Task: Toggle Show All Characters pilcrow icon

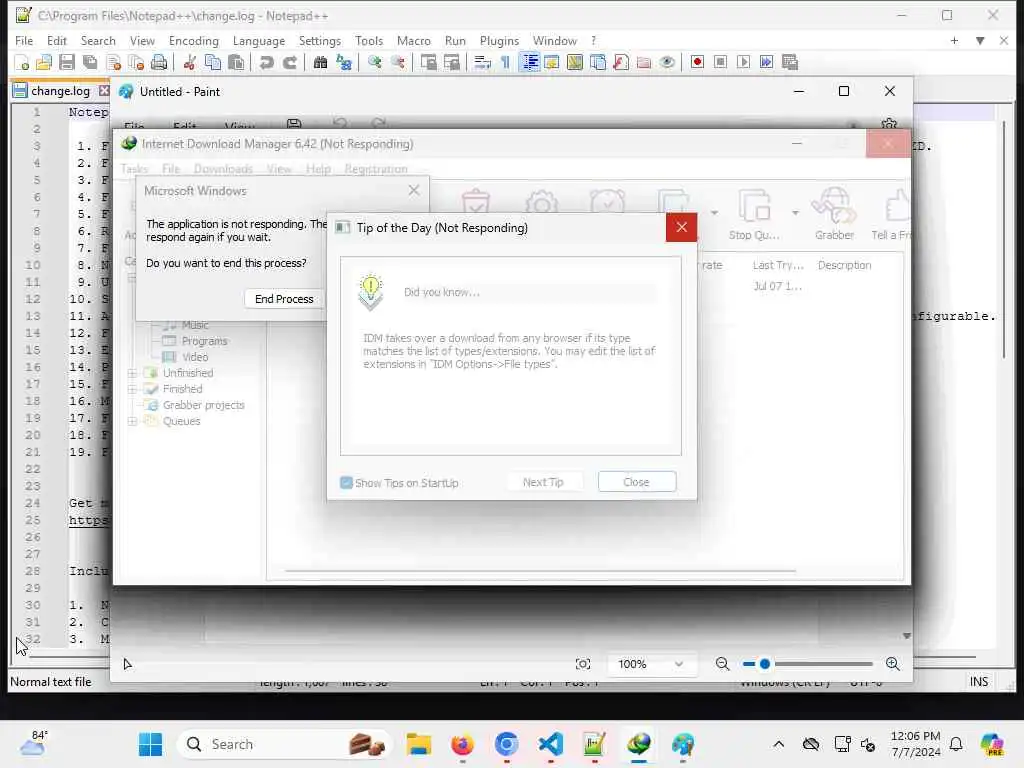Action: click(505, 63)
